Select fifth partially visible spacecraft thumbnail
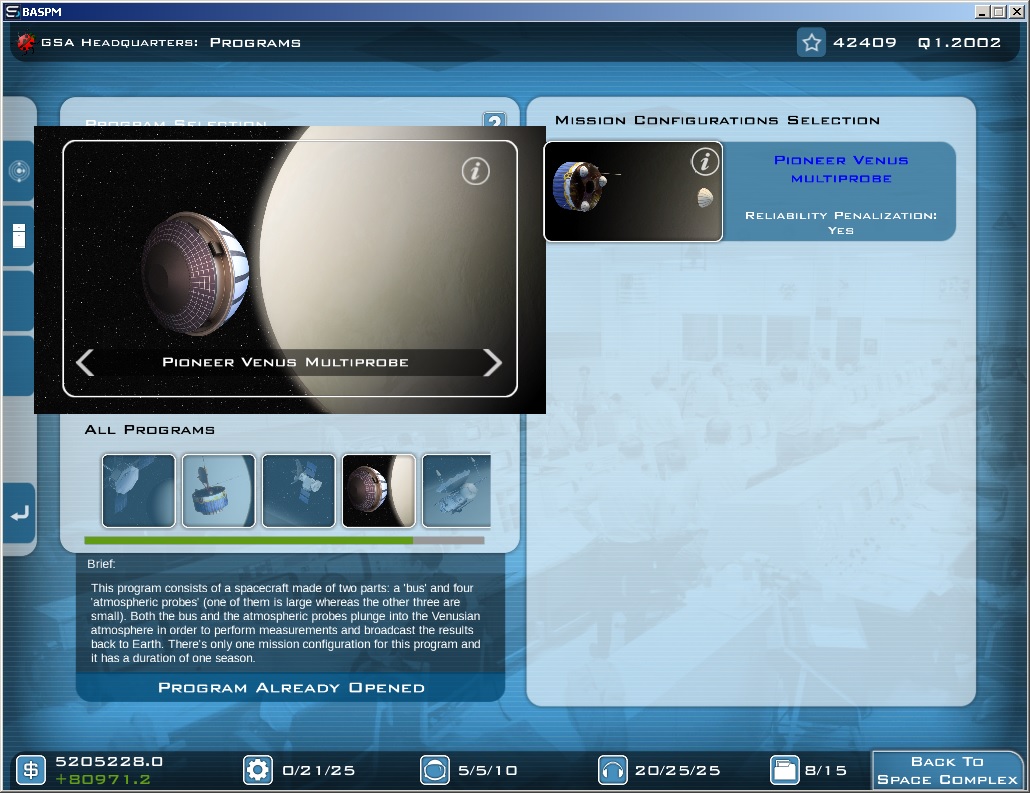Image resolution: width=1030 pixels, height=793 pixels. (457, 491)
